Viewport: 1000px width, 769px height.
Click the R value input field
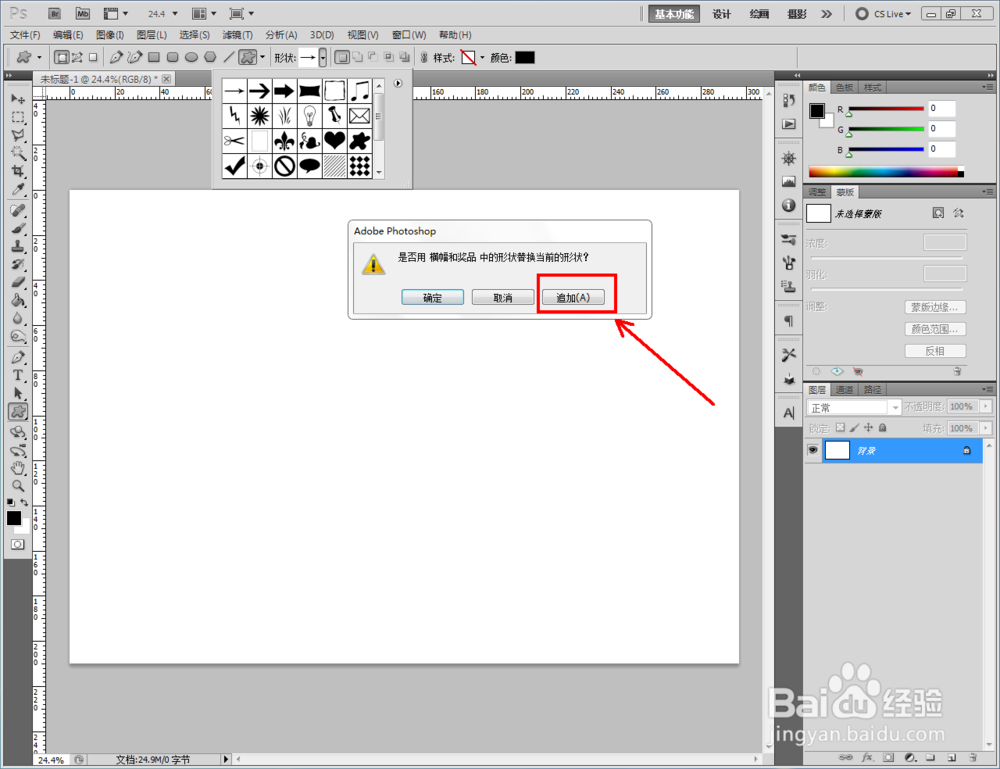tap(941, 108)
